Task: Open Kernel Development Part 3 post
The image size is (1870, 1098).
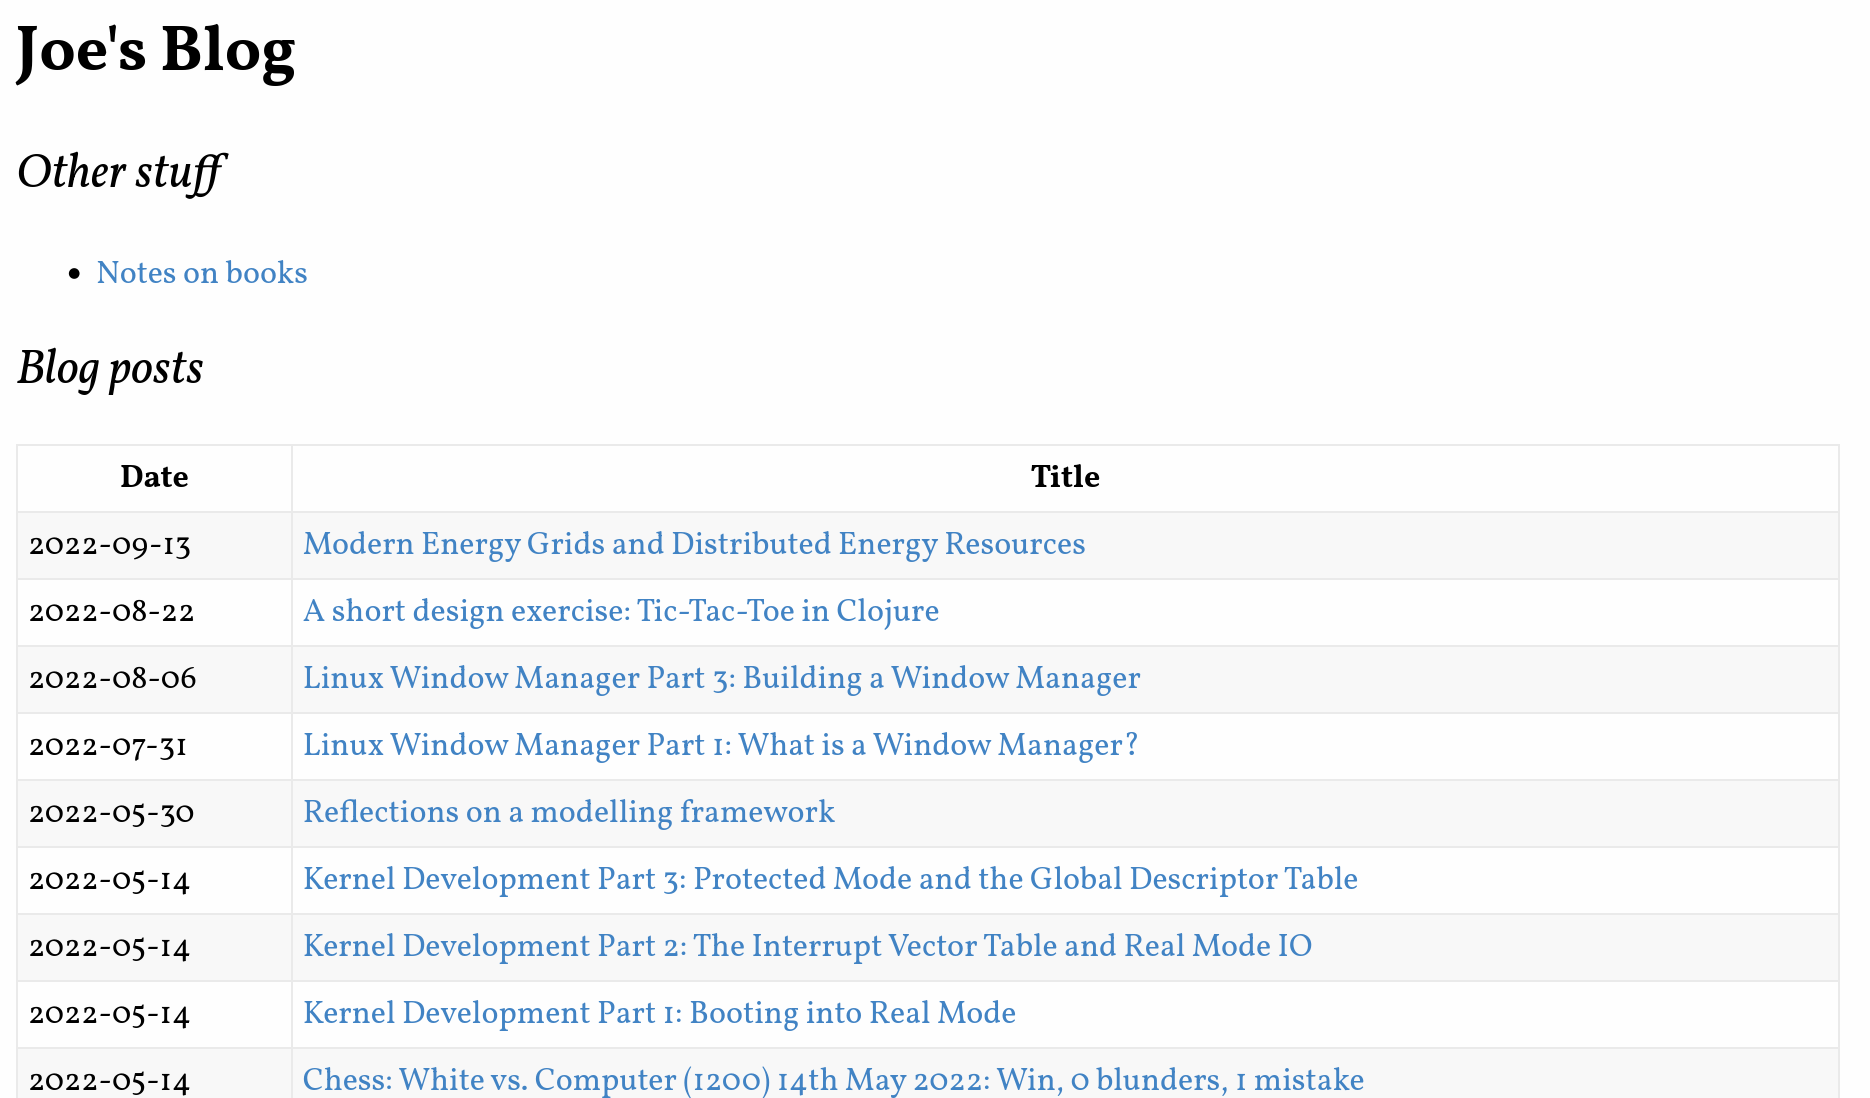Action: (x=830, y=879)
